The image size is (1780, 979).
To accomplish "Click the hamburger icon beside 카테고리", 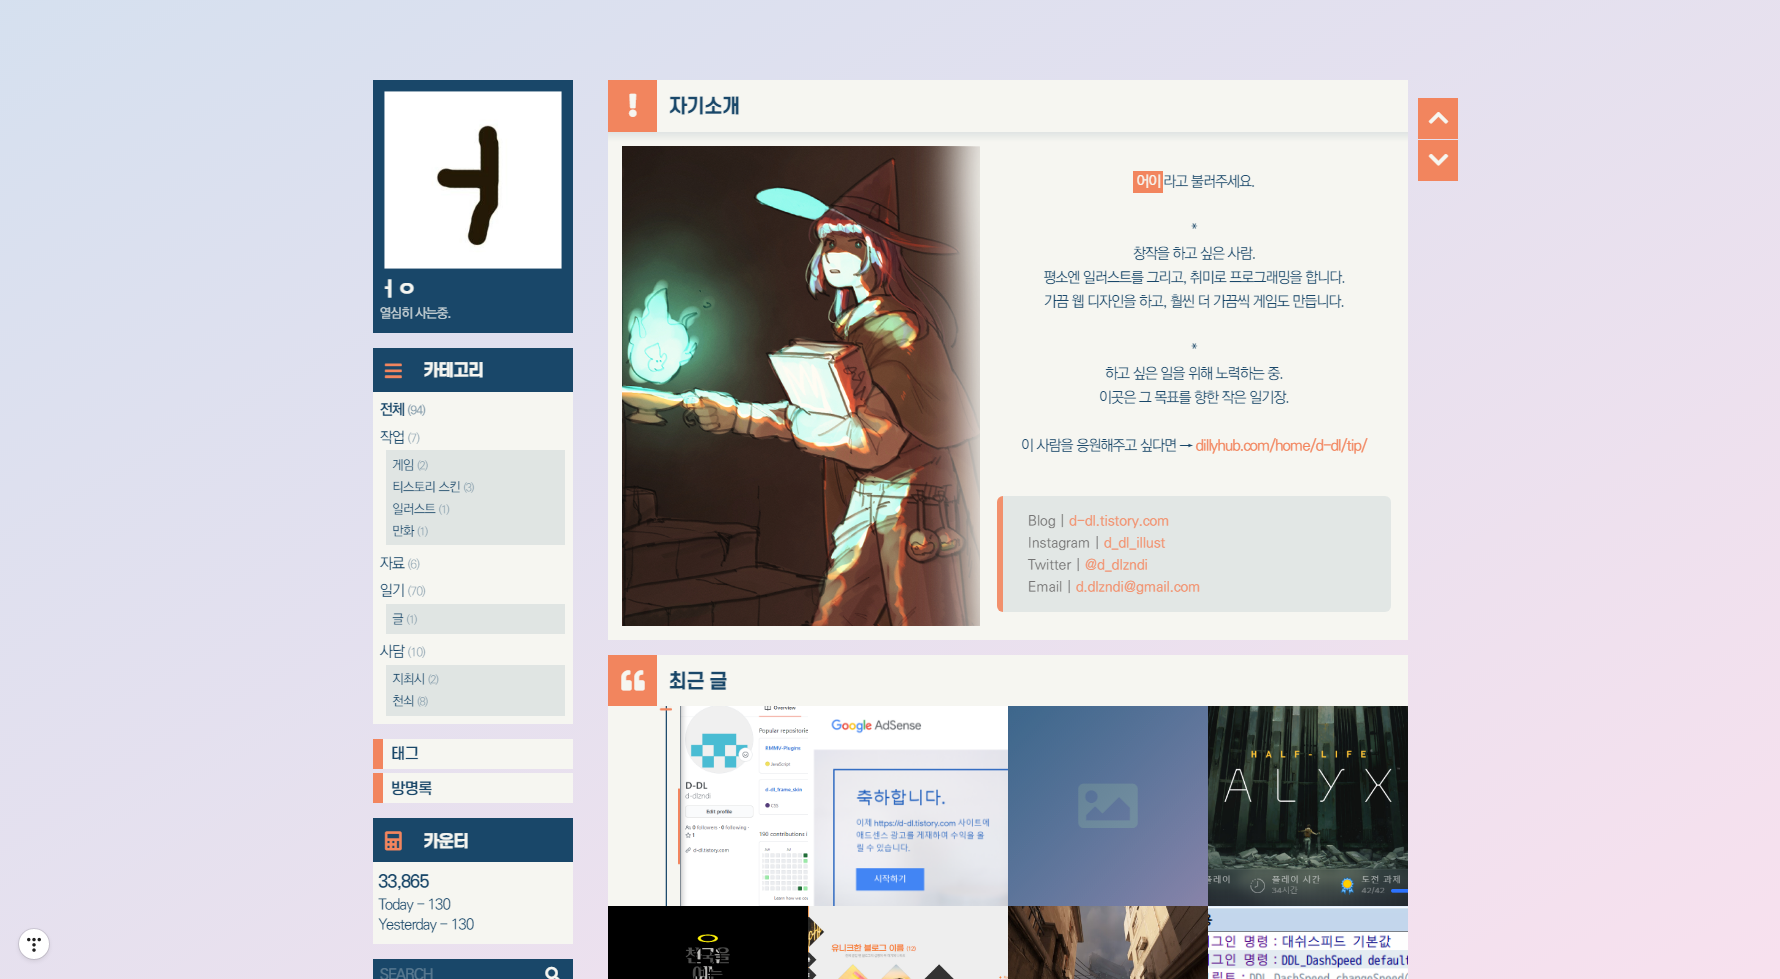I will 393,370.
